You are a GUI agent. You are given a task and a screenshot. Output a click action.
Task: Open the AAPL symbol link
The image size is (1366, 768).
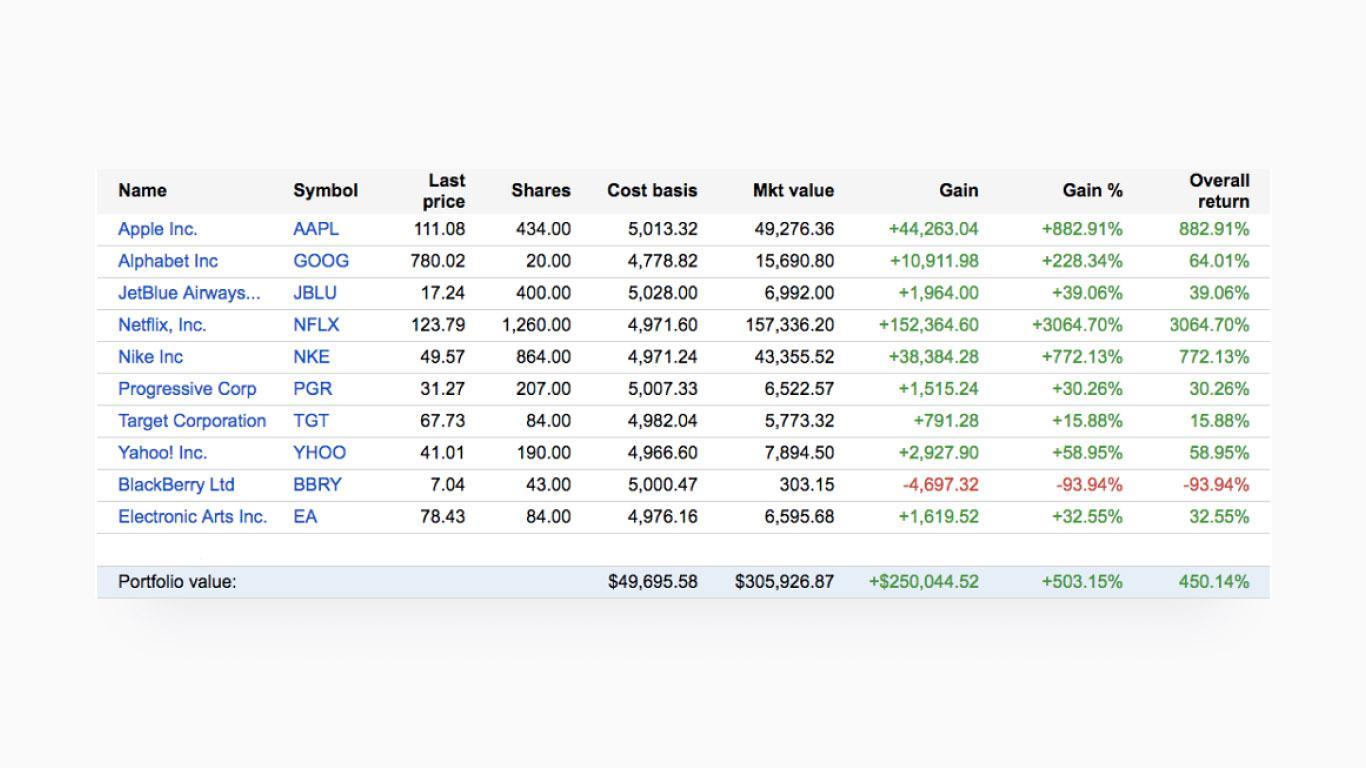[316, 229]
